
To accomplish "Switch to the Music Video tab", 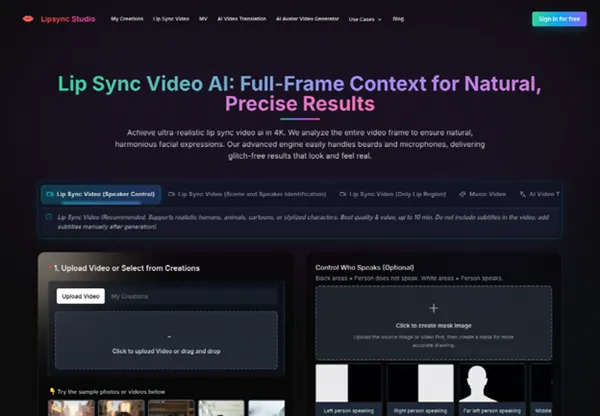I will click(483, 194).
